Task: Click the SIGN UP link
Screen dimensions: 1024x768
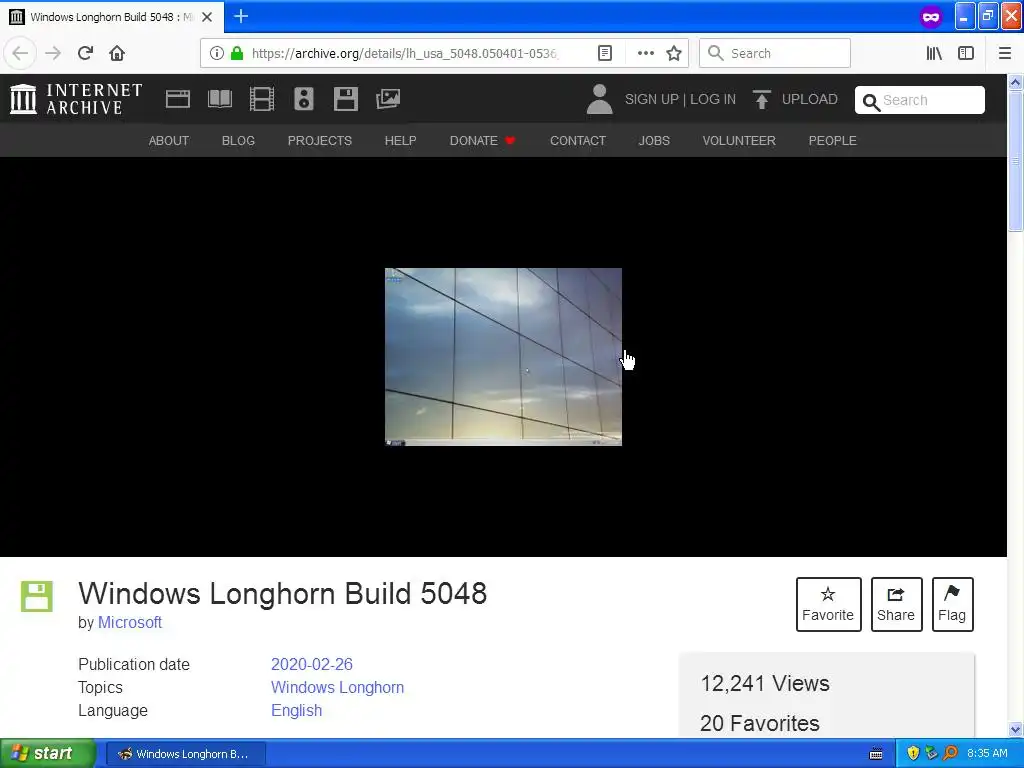Action: (x=652, y=99)
